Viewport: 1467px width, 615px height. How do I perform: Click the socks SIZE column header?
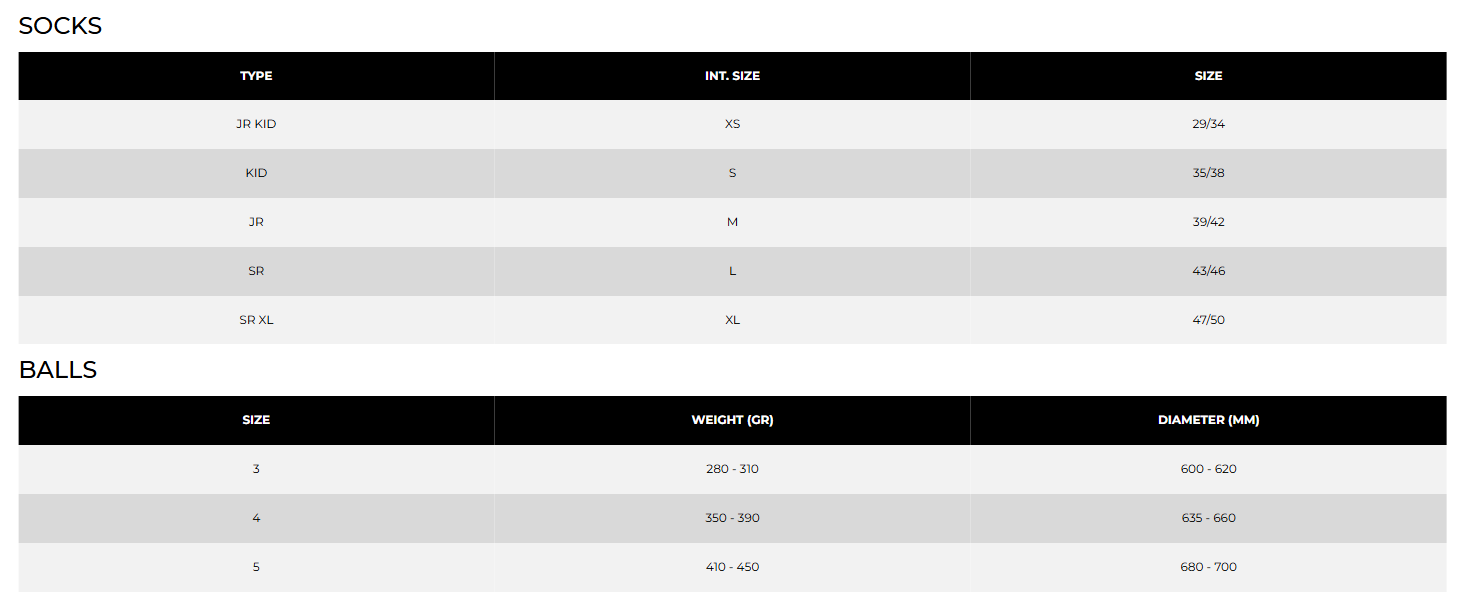point(1208,76)
